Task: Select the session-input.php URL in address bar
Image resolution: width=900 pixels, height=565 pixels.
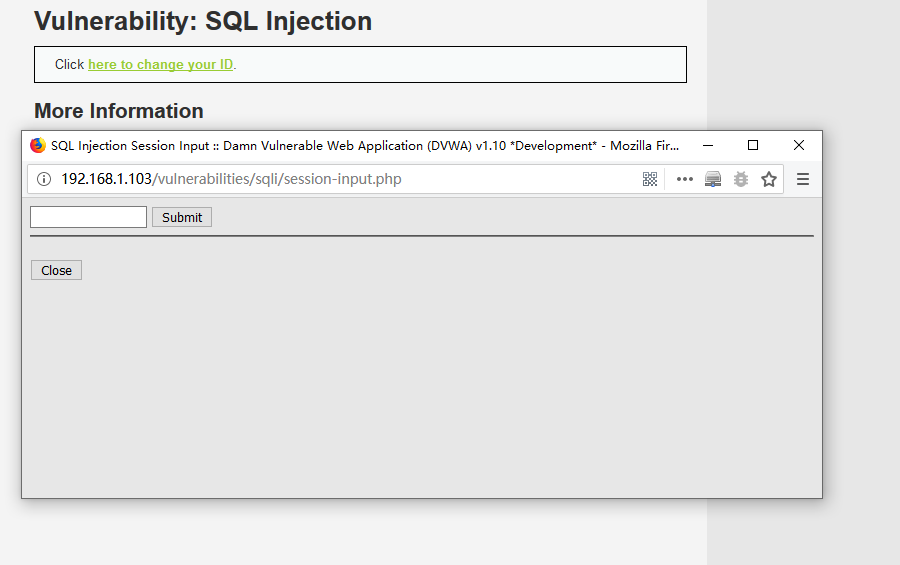Action: point(230,180)
